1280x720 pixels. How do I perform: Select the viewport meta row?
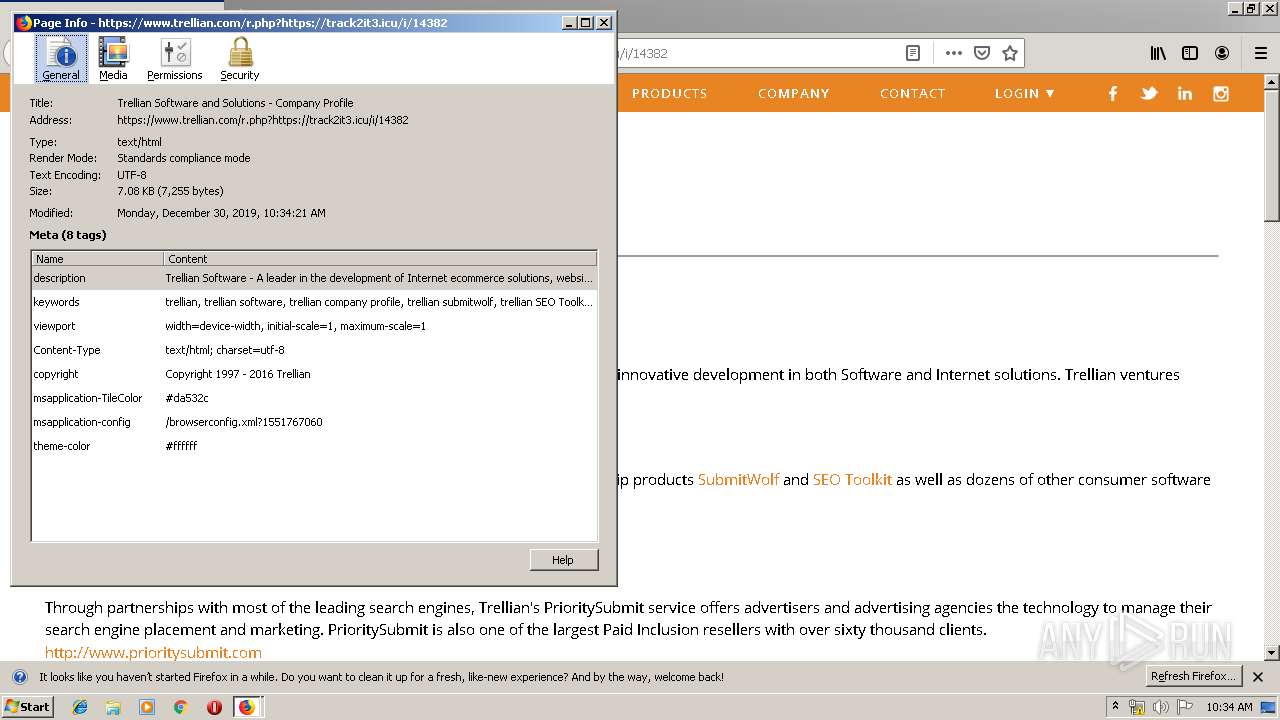click(x=314, y=326)
